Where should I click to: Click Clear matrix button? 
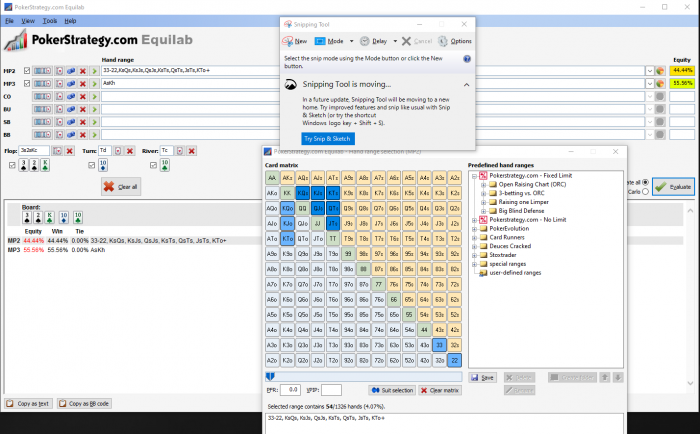pyautogui.click(x=440, y=390)
